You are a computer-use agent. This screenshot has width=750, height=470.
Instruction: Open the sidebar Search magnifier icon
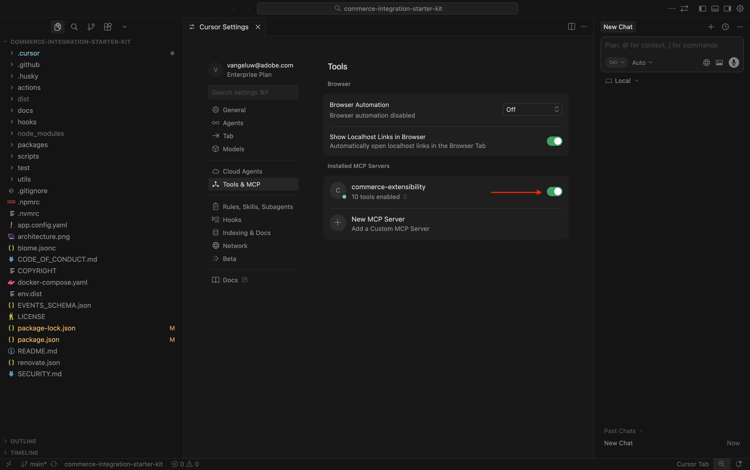click(74, 27)
